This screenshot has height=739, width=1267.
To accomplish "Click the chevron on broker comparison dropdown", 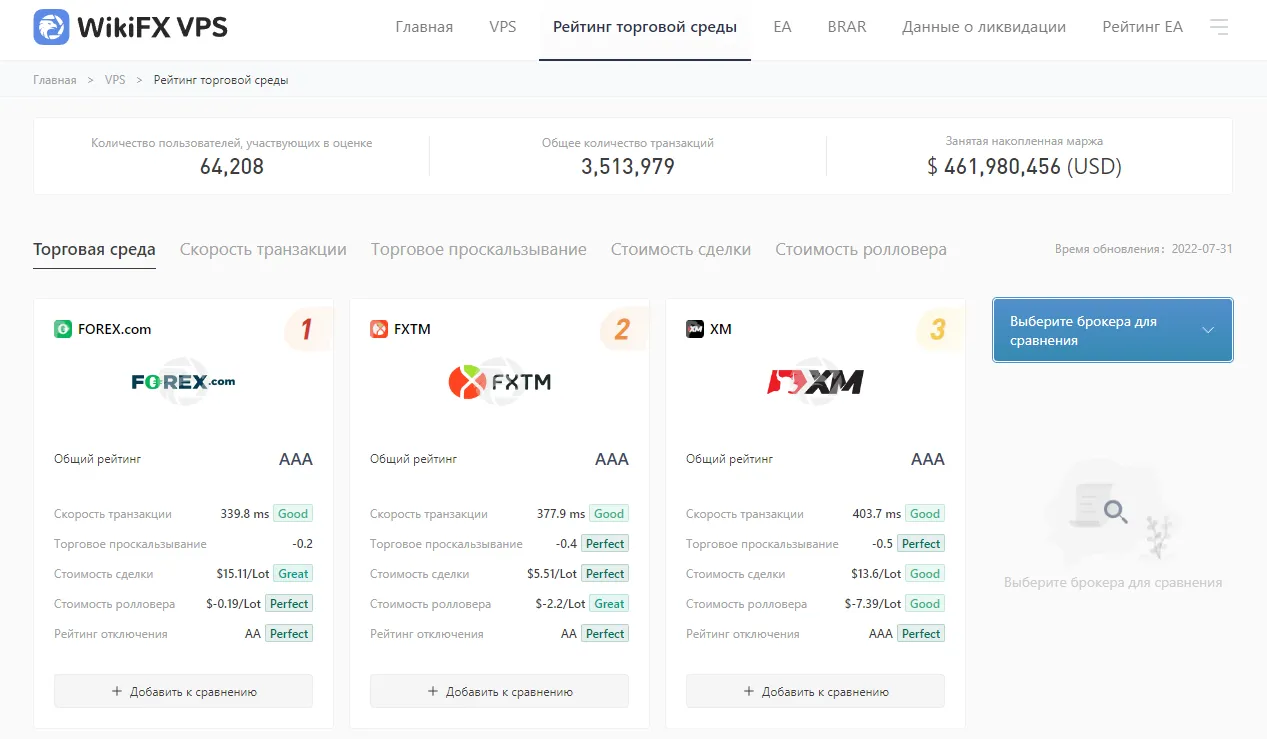I will pyautogui.click(x=1208, y=330).
